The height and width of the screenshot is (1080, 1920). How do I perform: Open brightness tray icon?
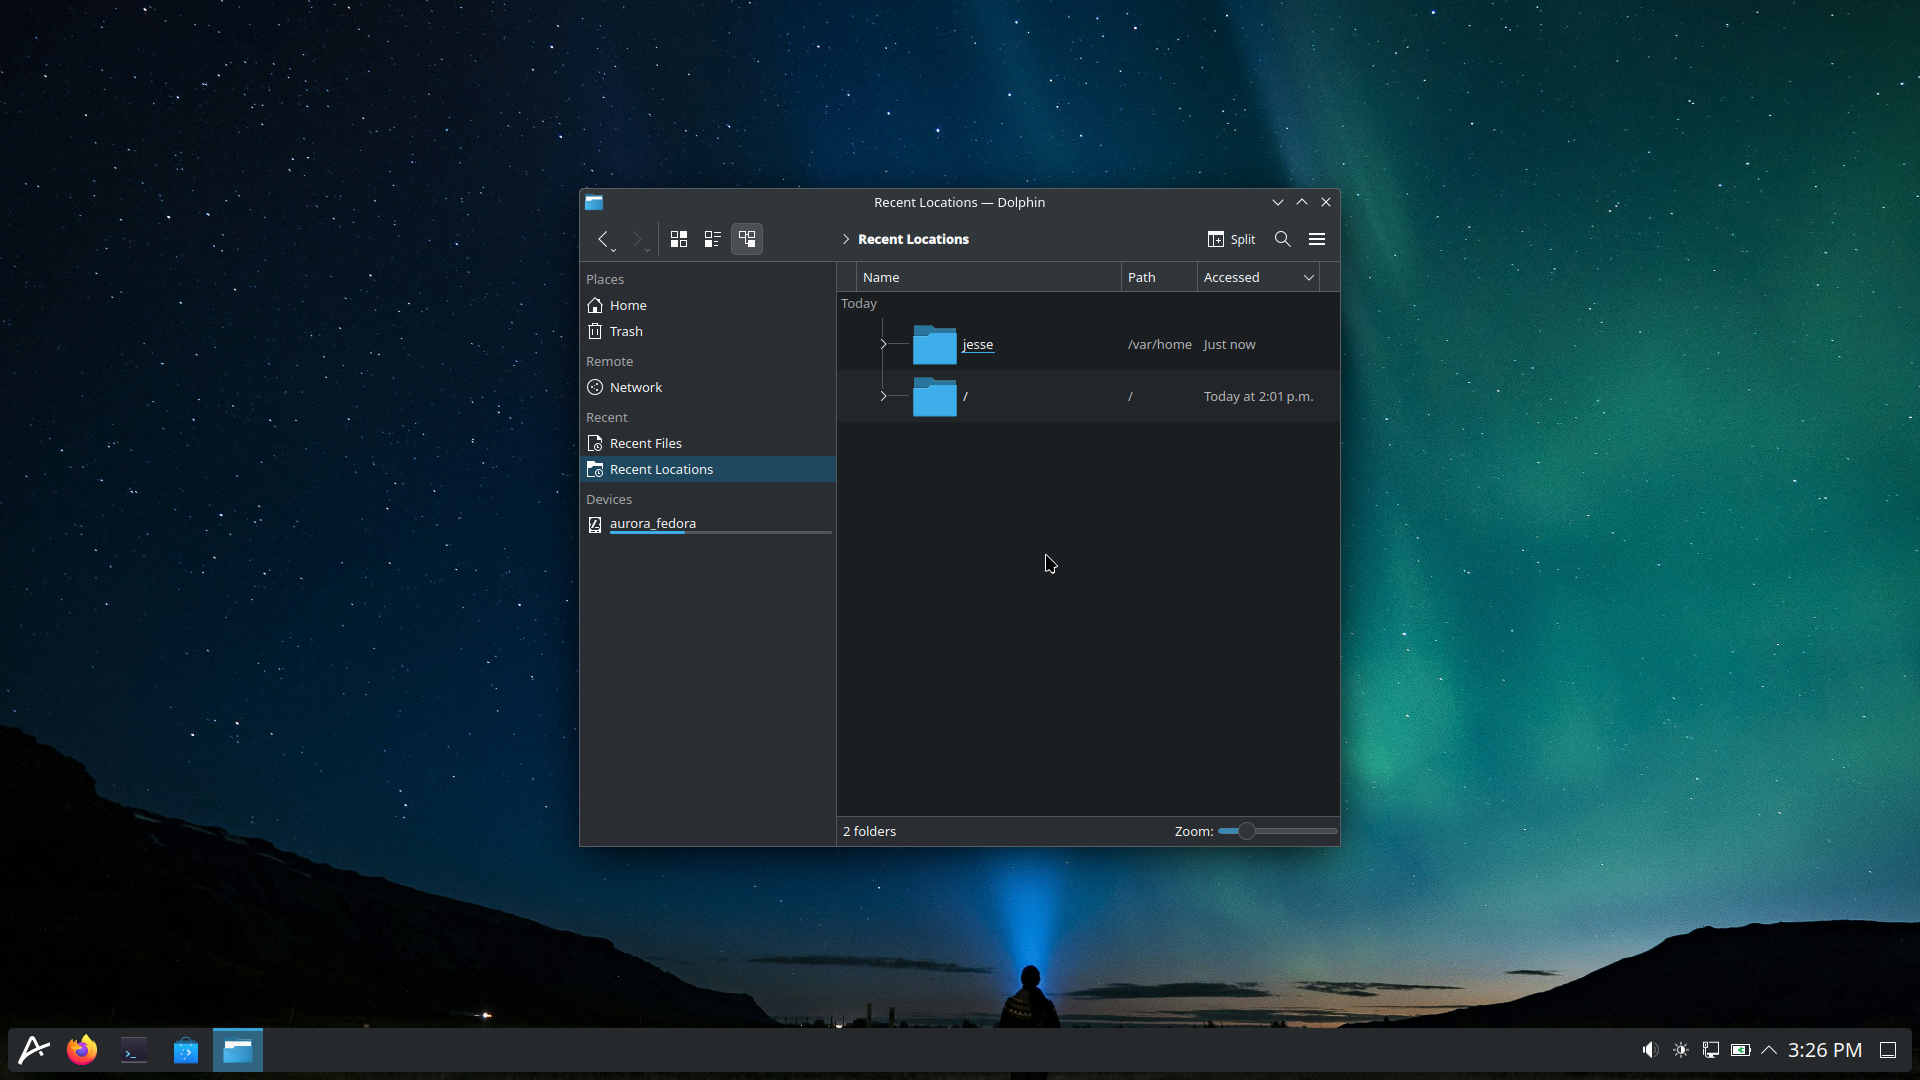[1681, 1050]
